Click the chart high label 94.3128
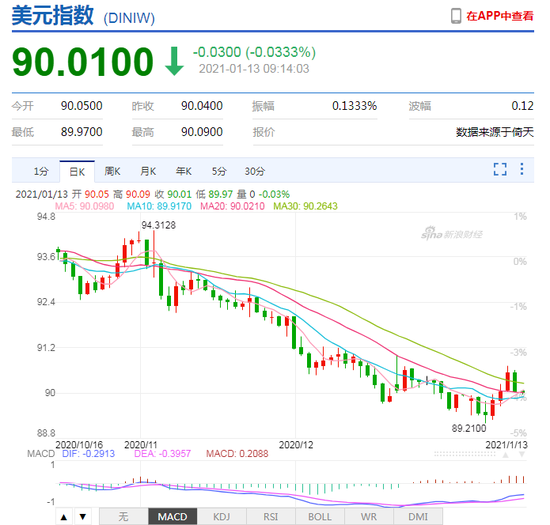Screen dimensions: 550x525 coord(159,225)
